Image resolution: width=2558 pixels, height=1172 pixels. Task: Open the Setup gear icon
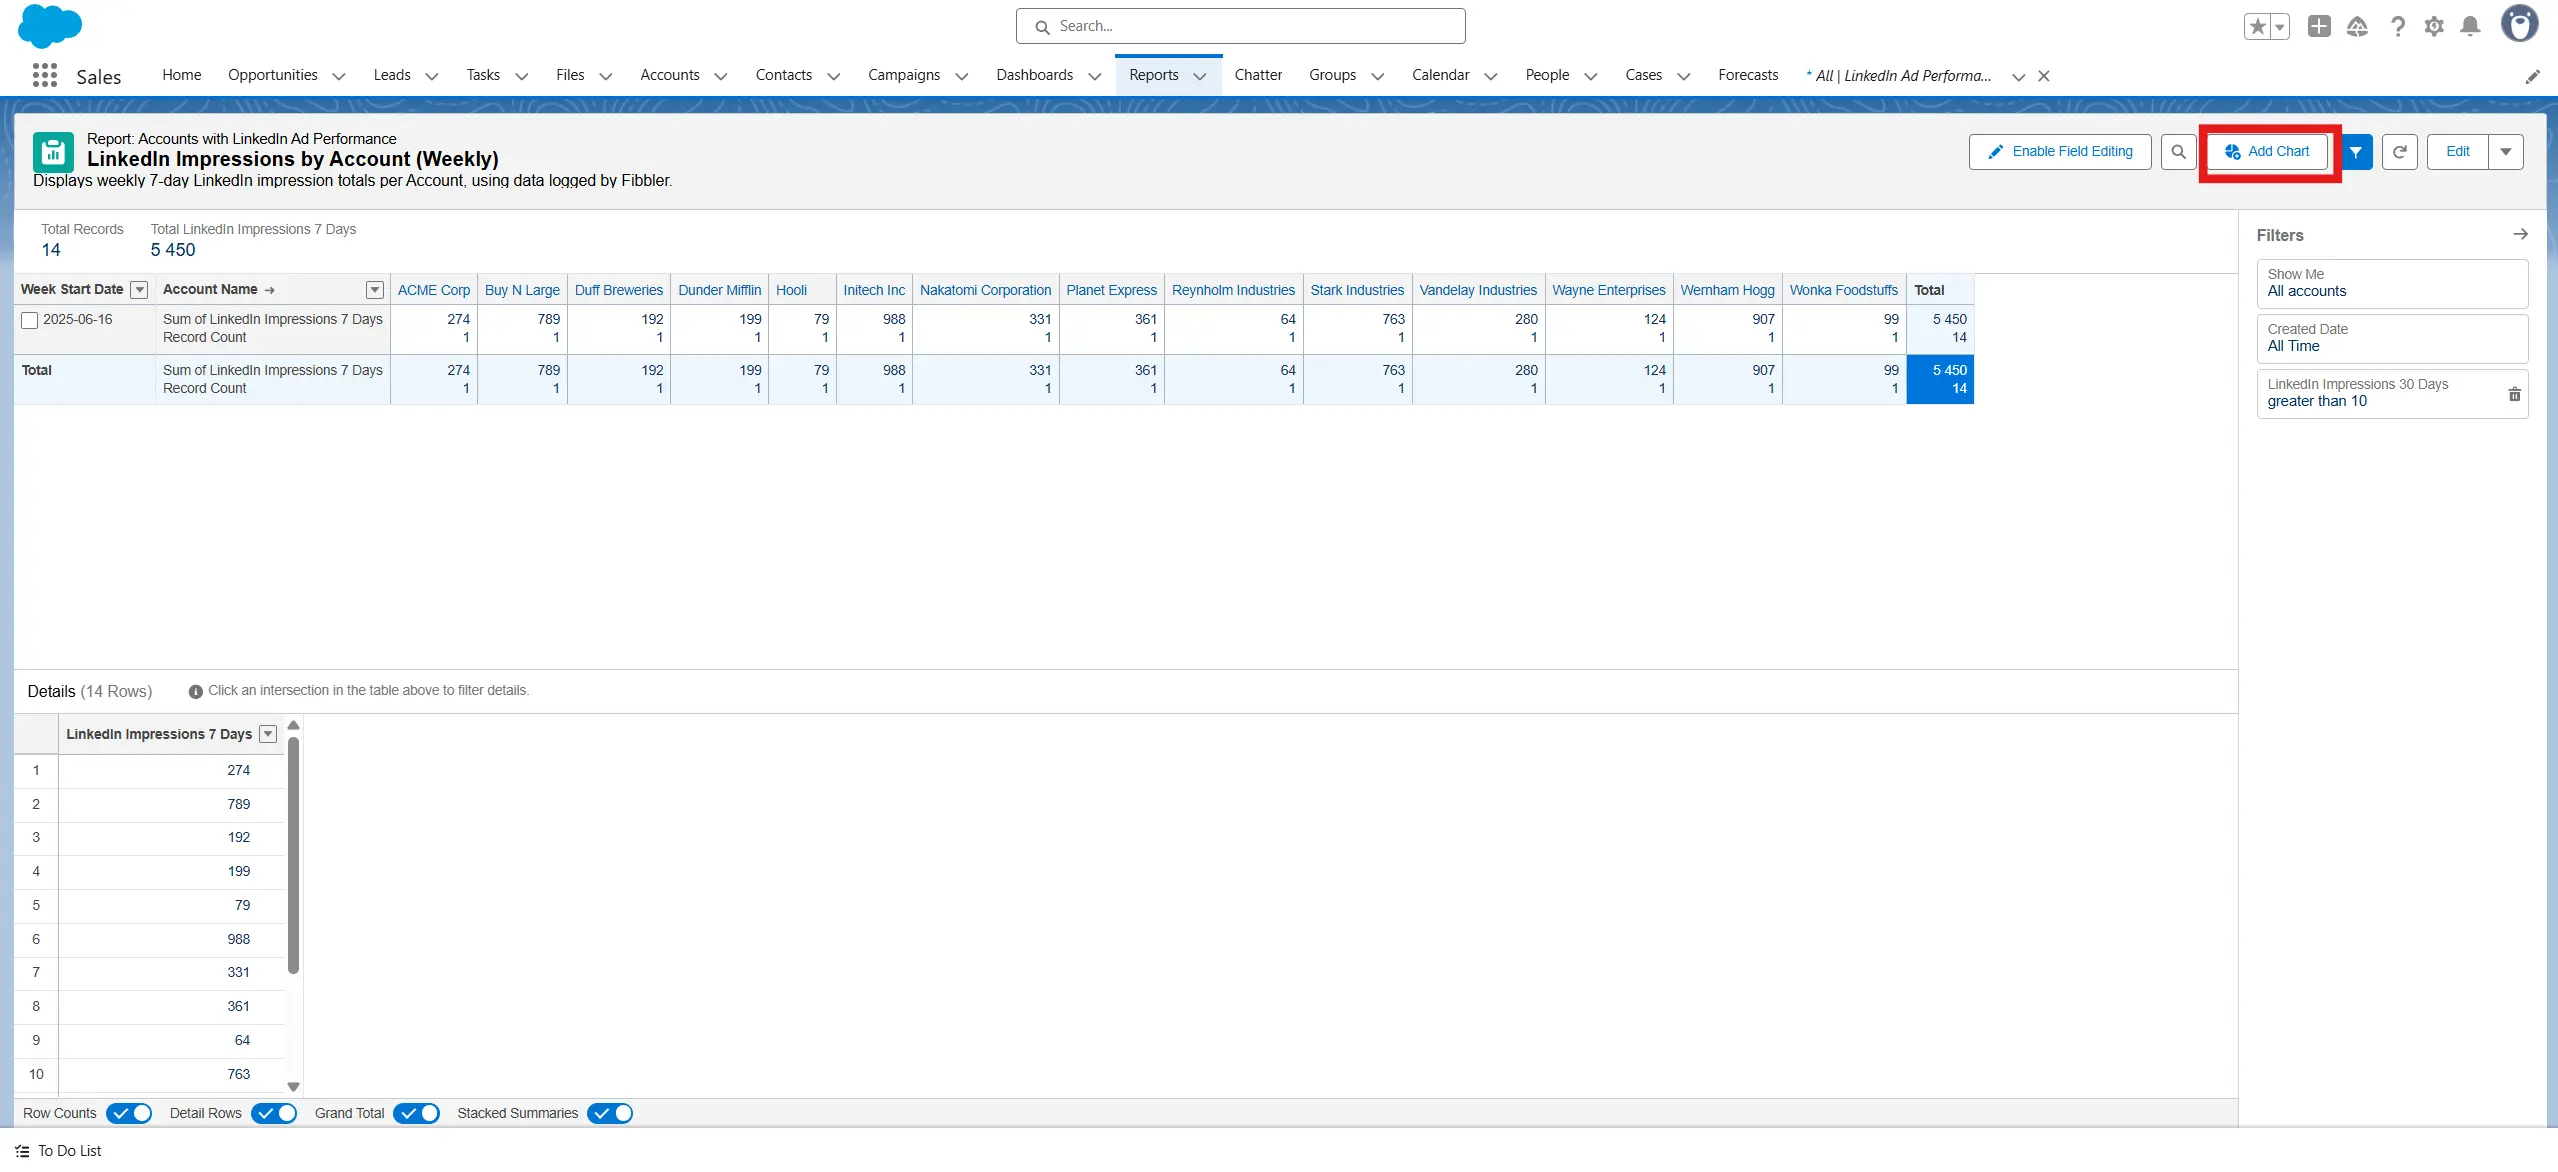coord(2433,27)
